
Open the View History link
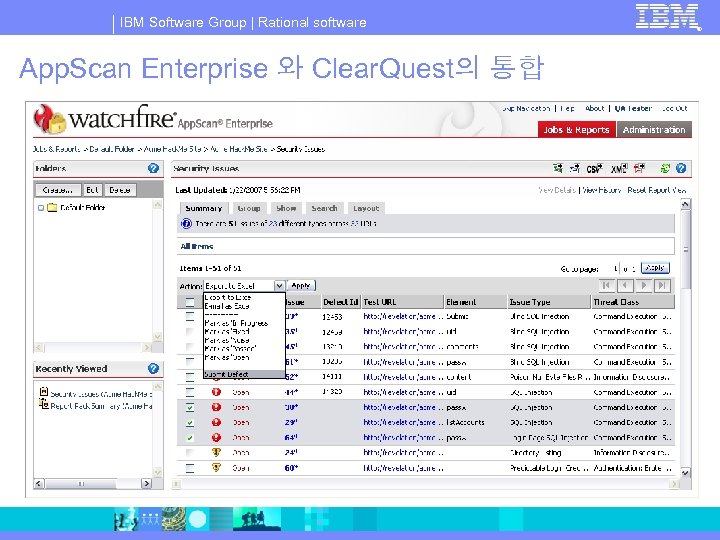pos(602,190)
